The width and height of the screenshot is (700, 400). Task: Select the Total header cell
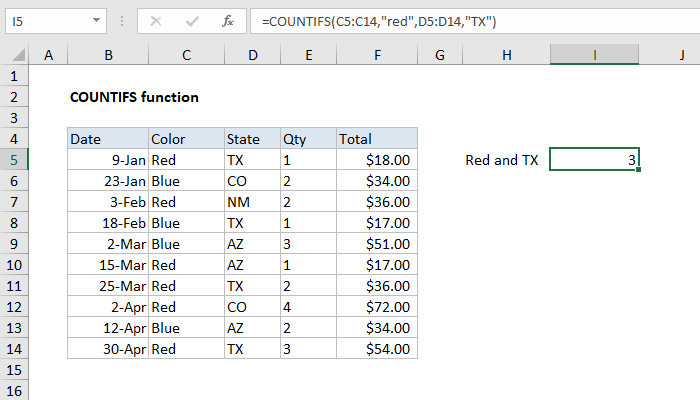click(x=377, y=138)
